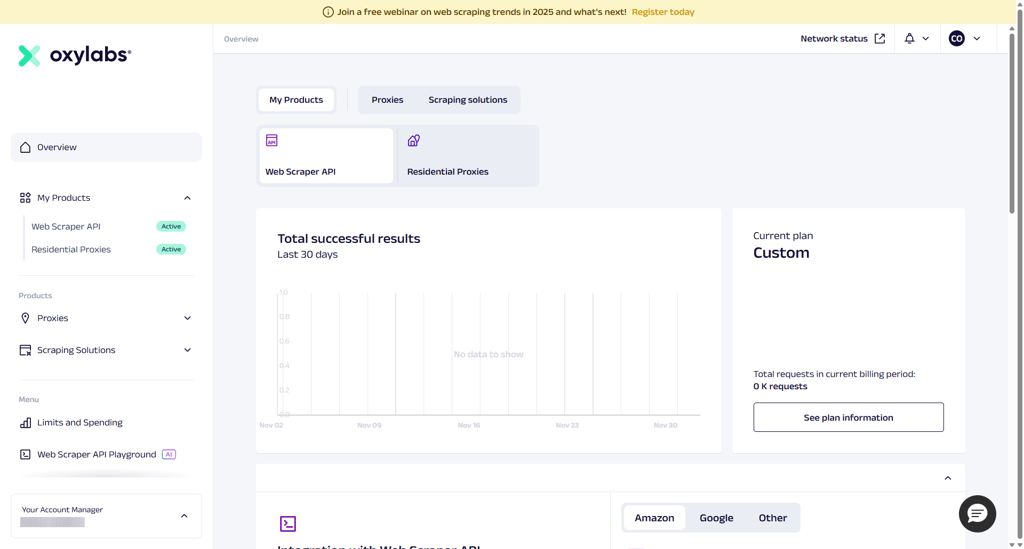This screenshot has width=1024, height=549.
Task: Open the live chat bubble
Action: (x=978, y=514)
